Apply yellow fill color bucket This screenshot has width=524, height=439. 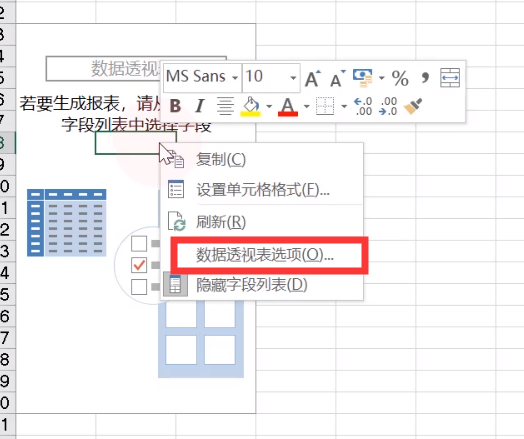[x=251, y=106]
